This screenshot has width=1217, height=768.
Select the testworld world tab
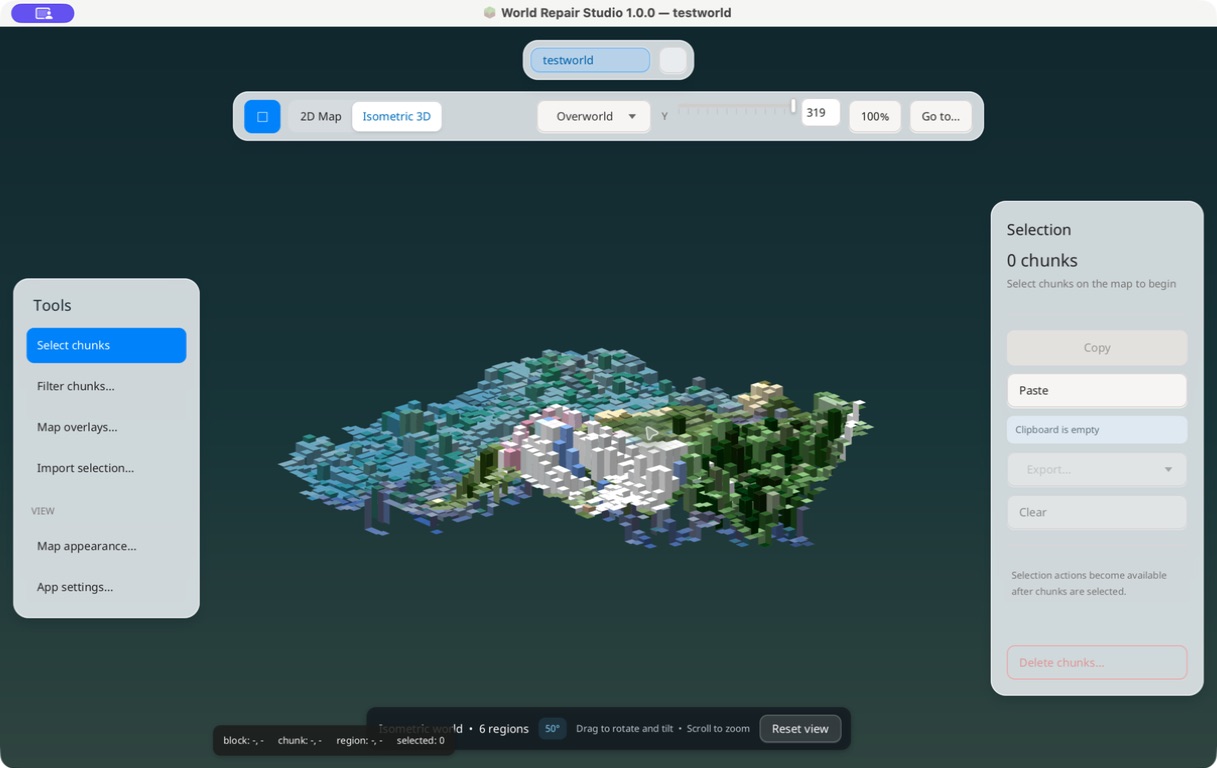coord(590,60)
